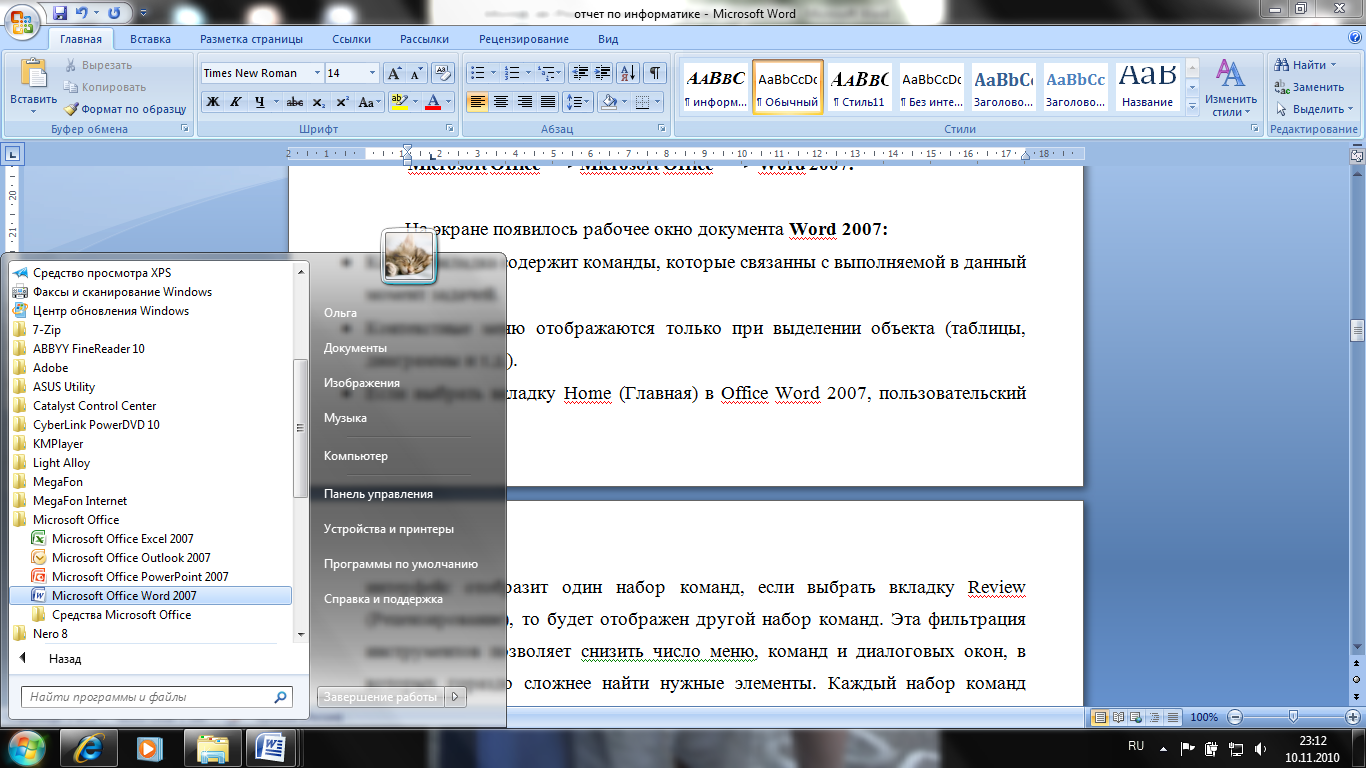Screen dimensions: 1366x768
Task: Toggle Print Layout view button
Action: click(x=1101, y=717)
